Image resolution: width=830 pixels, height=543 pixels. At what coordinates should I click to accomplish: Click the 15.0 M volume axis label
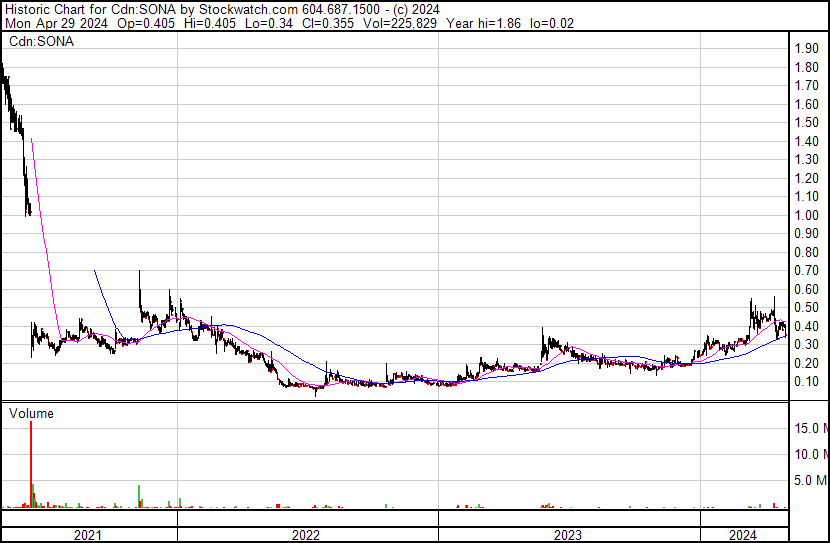pos(811,428)
